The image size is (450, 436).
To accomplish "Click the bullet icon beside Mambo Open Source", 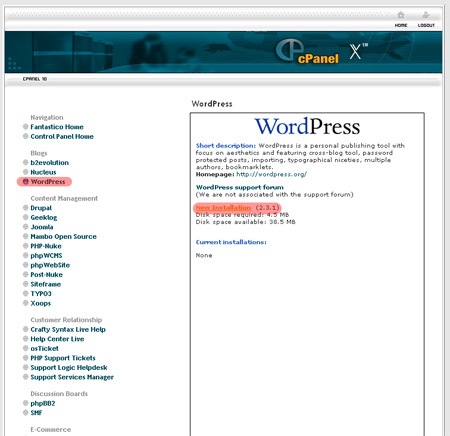I will click(x=25, y=236).
